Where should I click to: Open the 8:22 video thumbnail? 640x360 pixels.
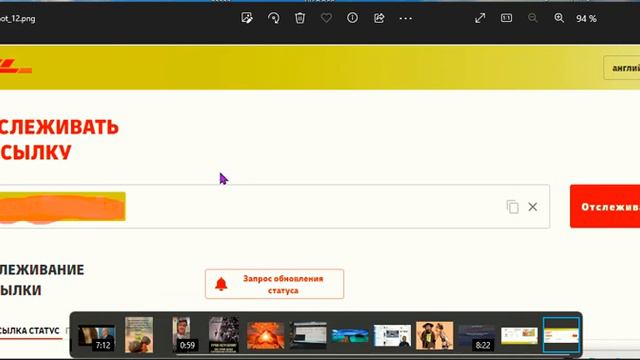click(476, 337)
